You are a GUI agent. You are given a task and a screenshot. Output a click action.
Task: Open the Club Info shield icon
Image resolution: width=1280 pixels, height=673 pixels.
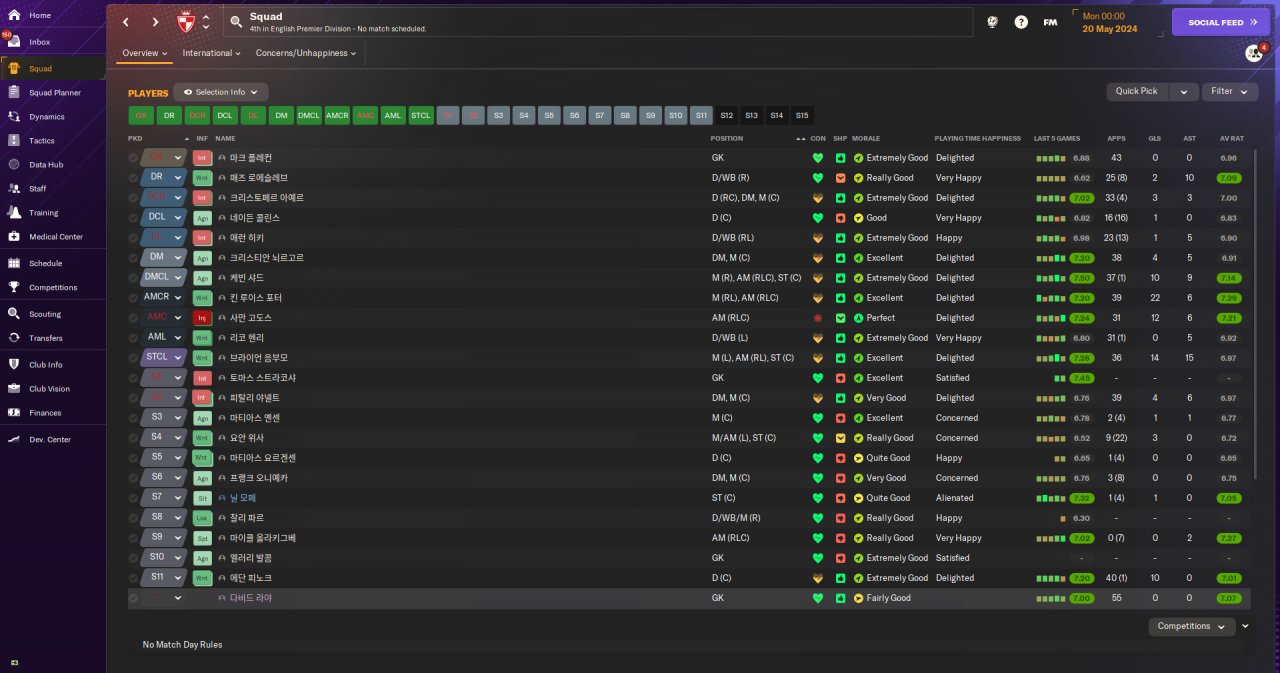click(x=14, y=364)
